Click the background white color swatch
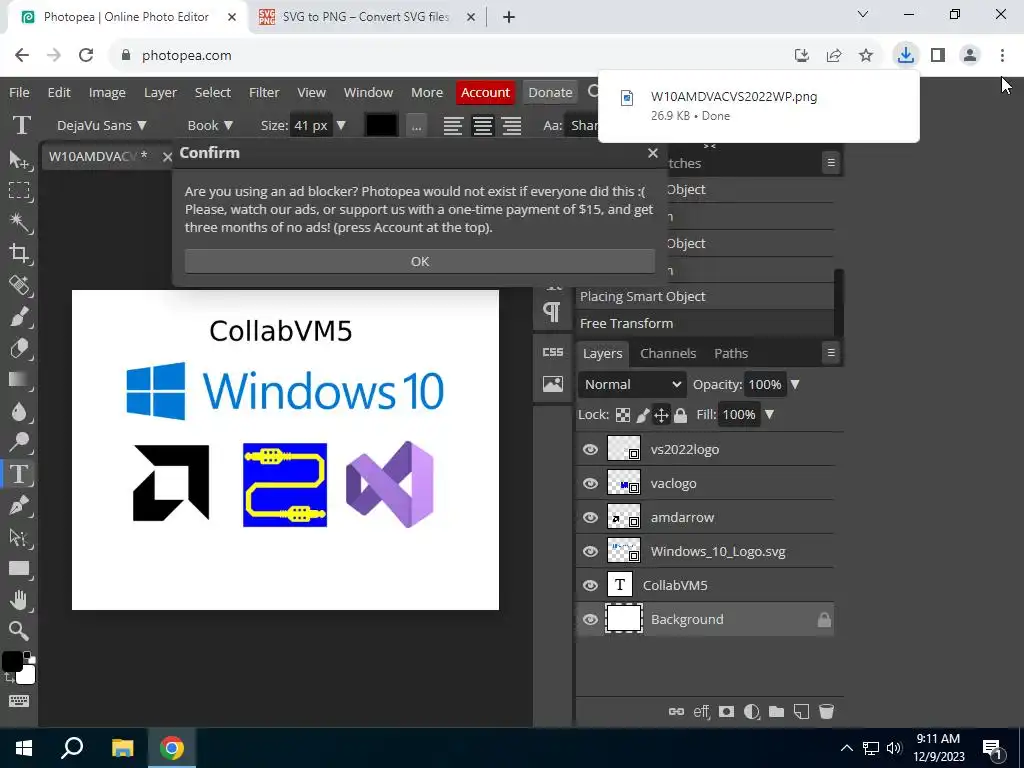This screenshot has height=768, width=1024. click(x=27, y=675)
